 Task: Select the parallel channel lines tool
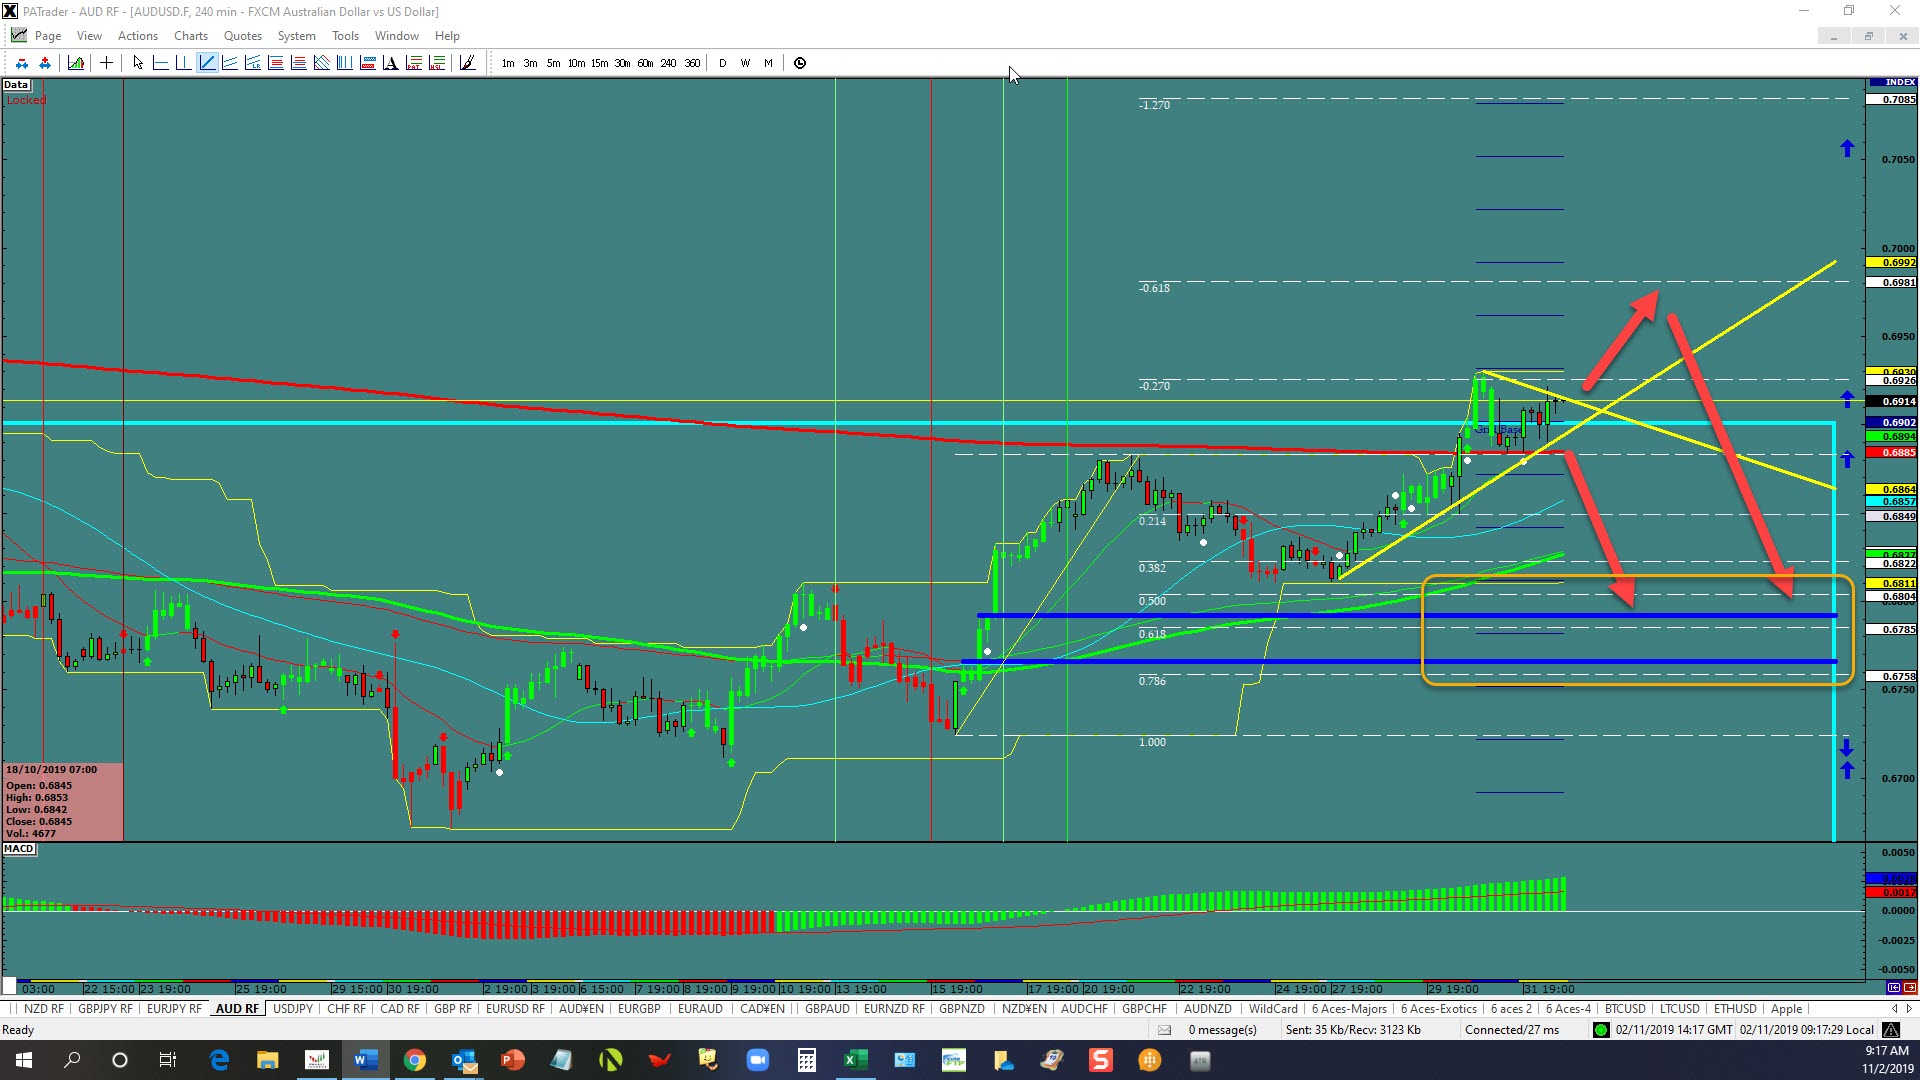(x=230, y=63)
